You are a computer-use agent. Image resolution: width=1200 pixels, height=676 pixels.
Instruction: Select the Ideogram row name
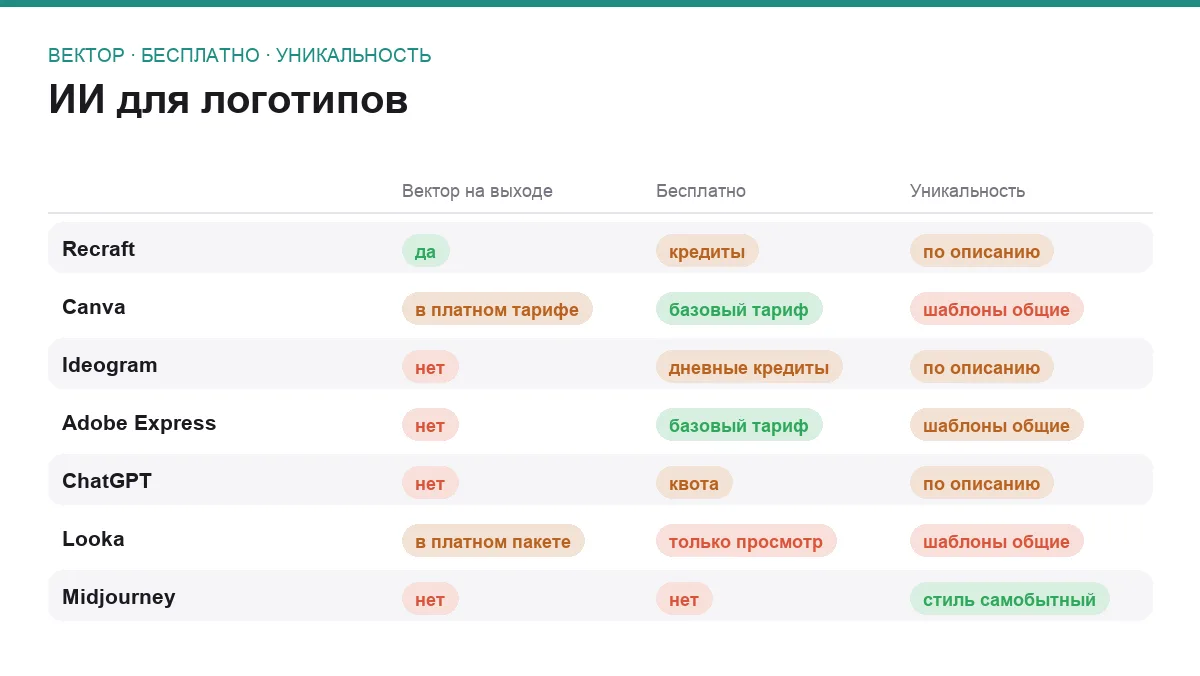coord(110,365)
